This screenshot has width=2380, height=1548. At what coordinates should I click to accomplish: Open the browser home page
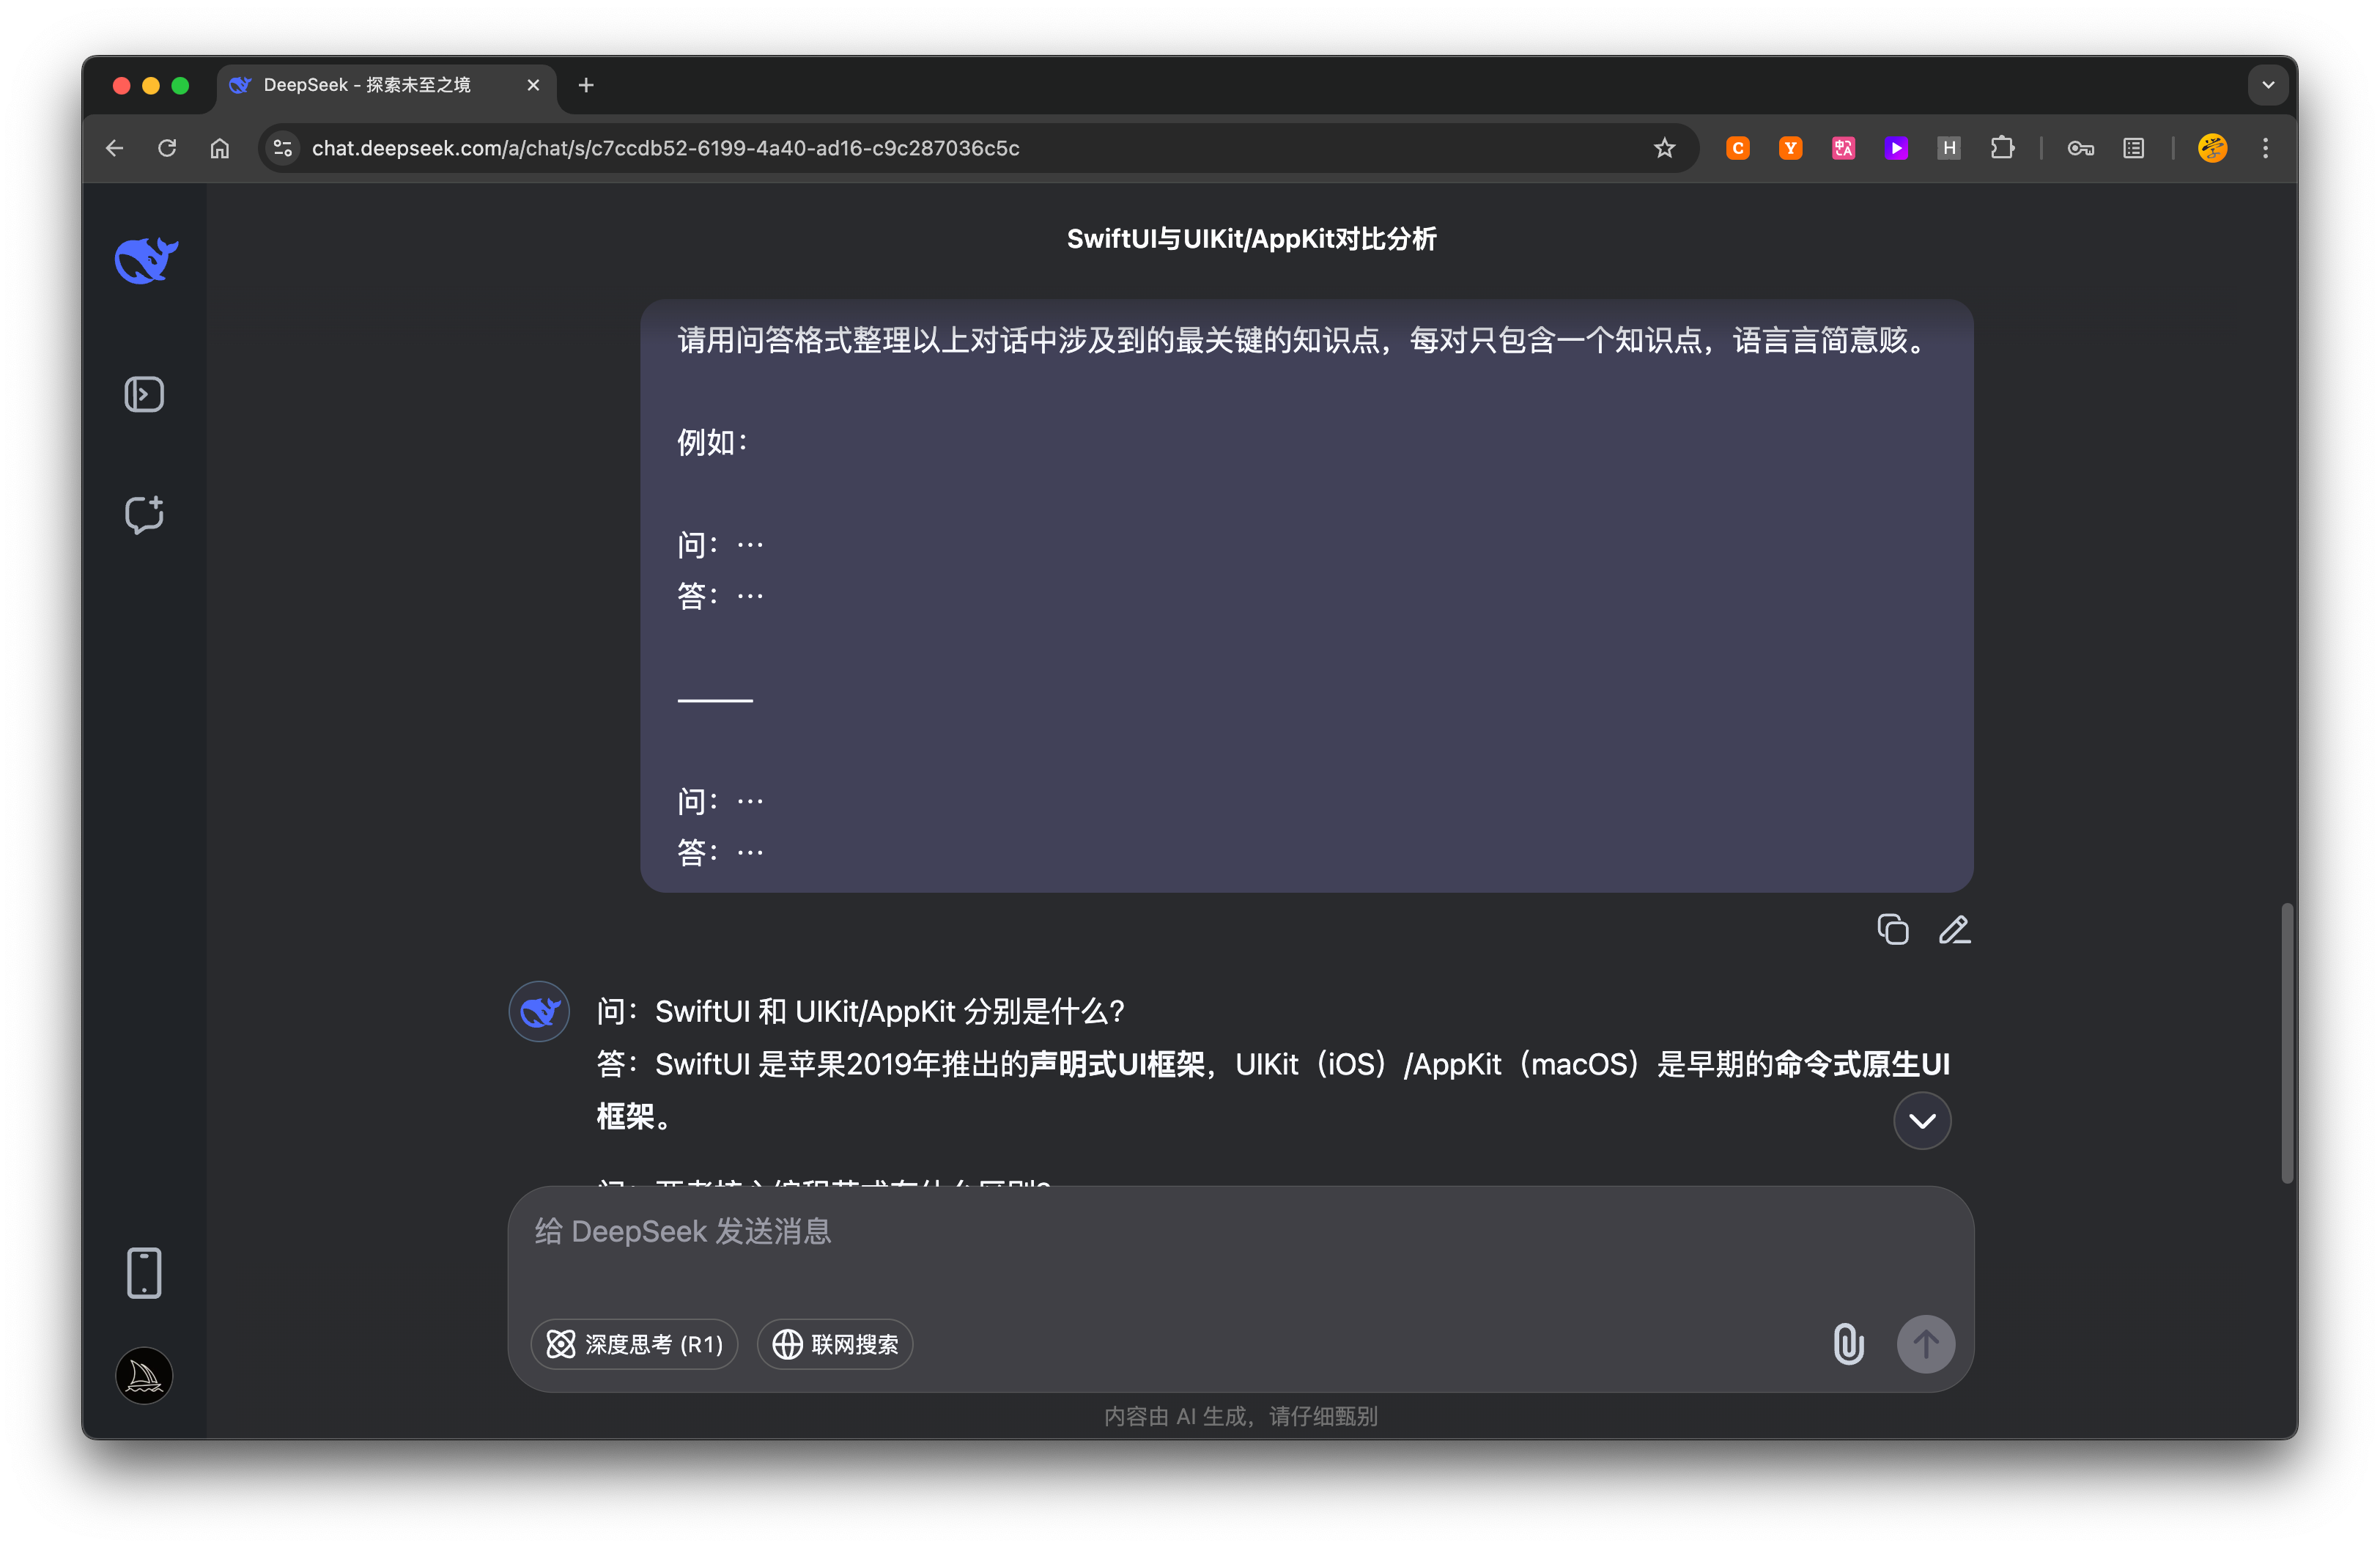click(x=219, y=148)
